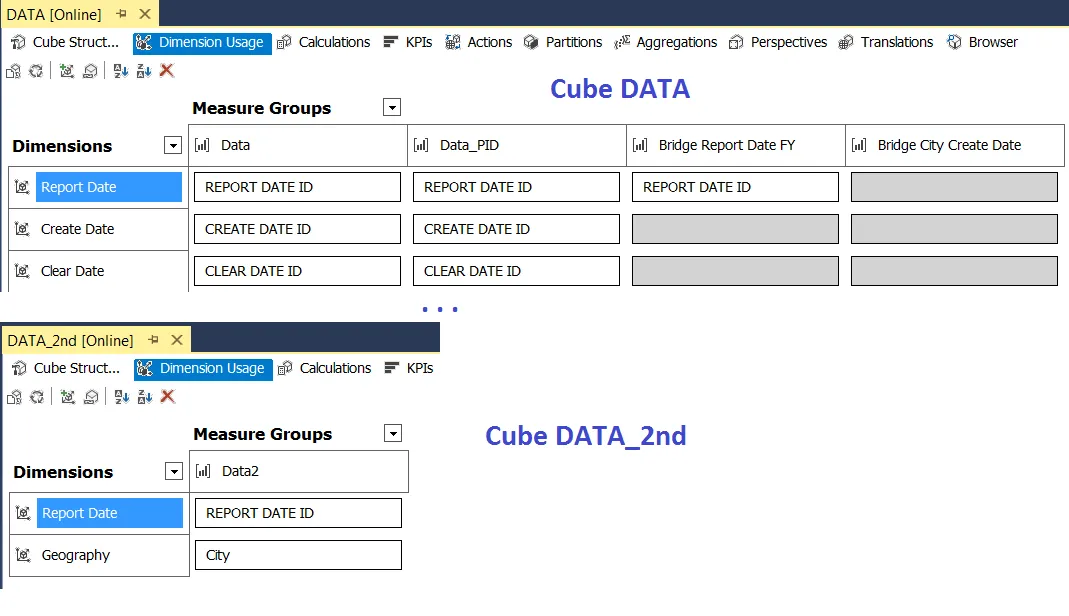Click pin icon on DATA_2nd [Online] tab

(x=153, y=339)
